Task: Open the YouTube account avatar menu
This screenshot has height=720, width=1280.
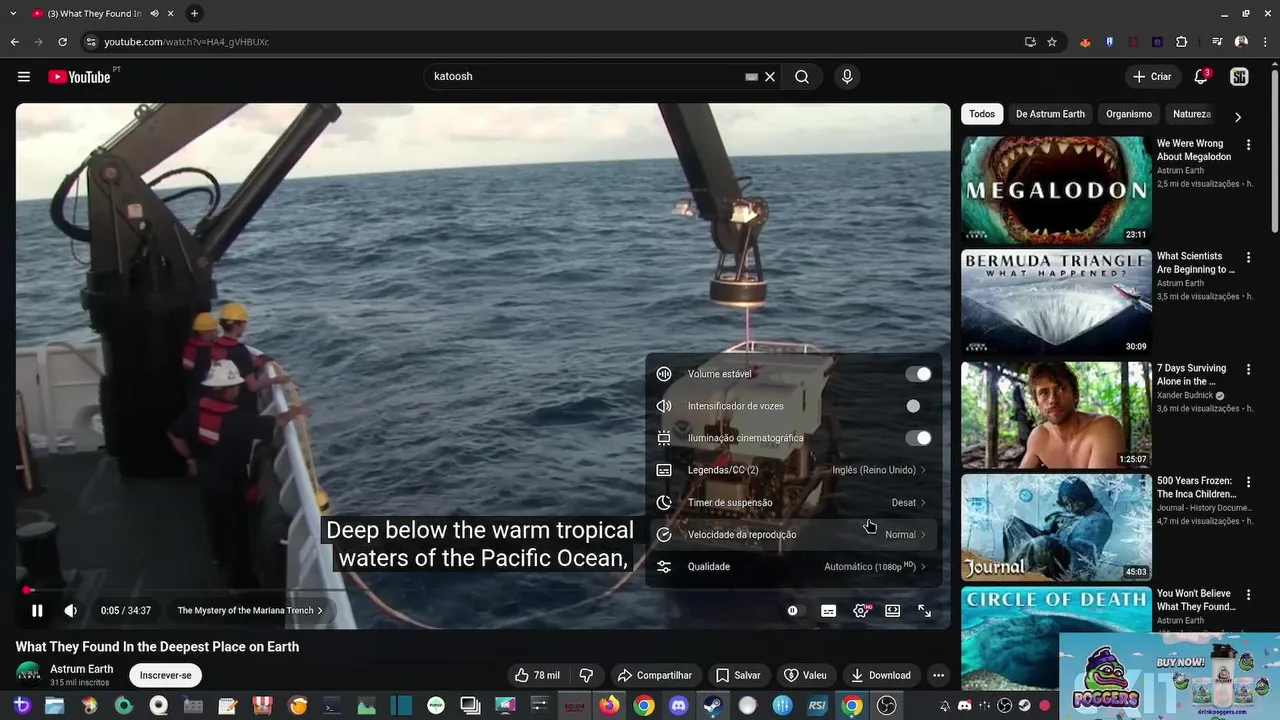Action: coord(1239,77)
